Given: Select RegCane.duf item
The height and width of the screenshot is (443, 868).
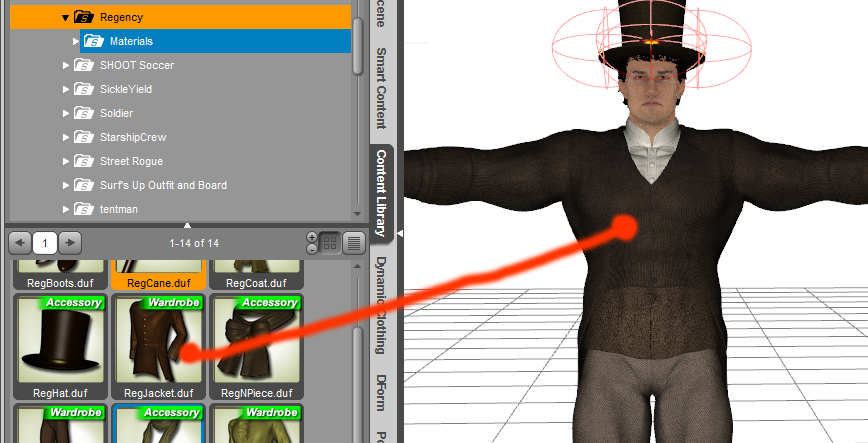Looking at the screenshot, I should tap(158, 275).
